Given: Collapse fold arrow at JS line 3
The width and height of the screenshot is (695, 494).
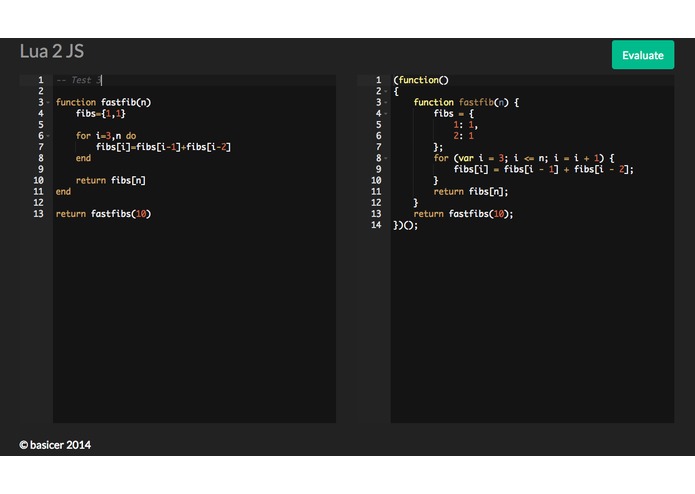Looking at the screenshot, I should pyautogui.click(x=386, y=102).
